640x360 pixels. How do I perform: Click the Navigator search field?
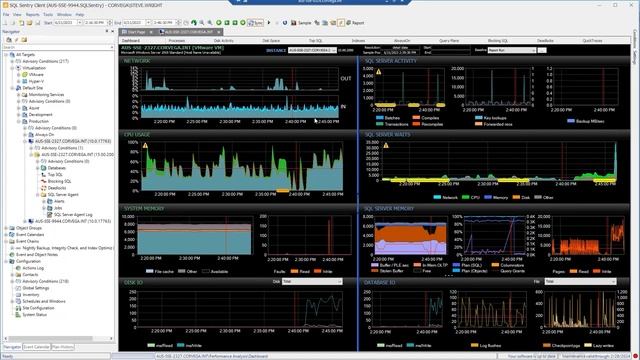point(58,47)
